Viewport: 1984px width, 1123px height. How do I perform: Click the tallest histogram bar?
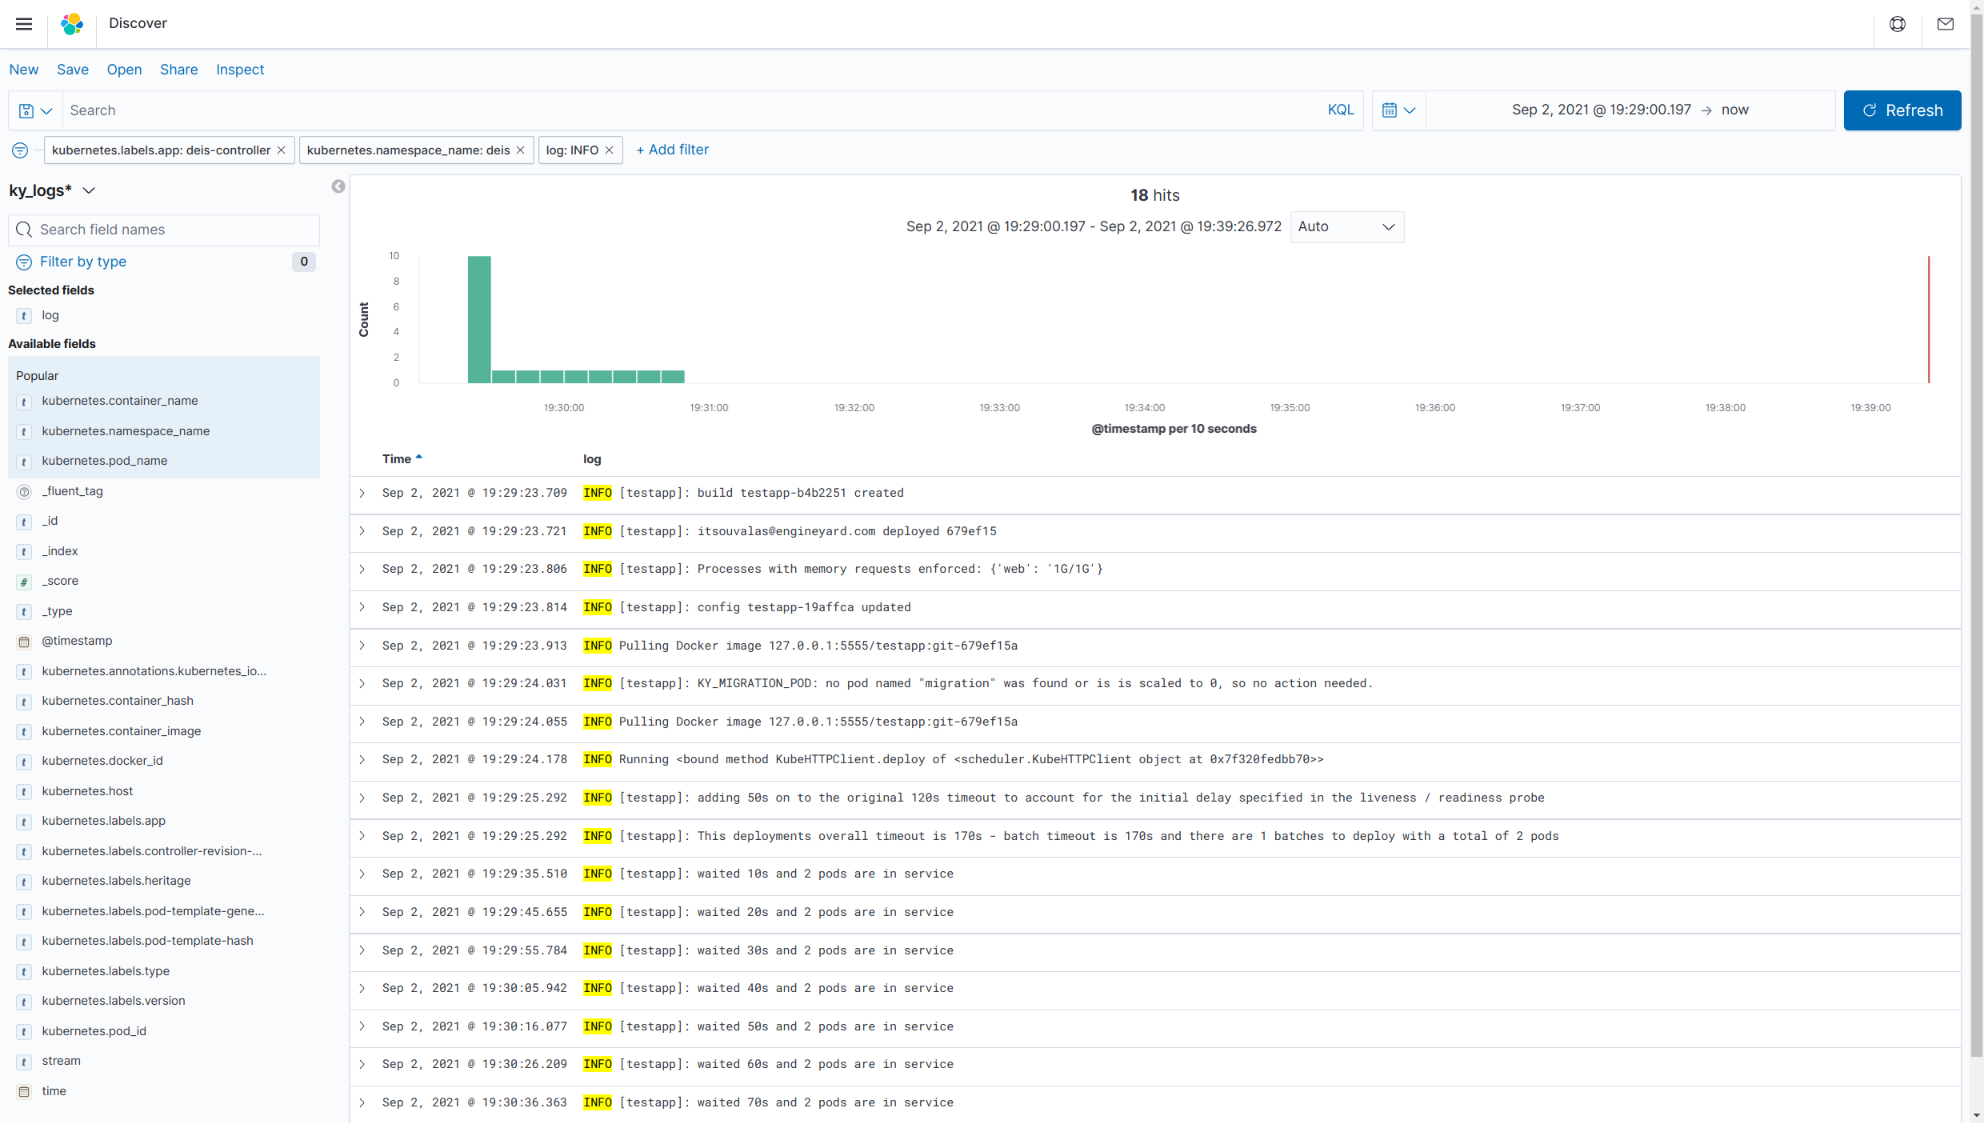[x=479, y=318]
